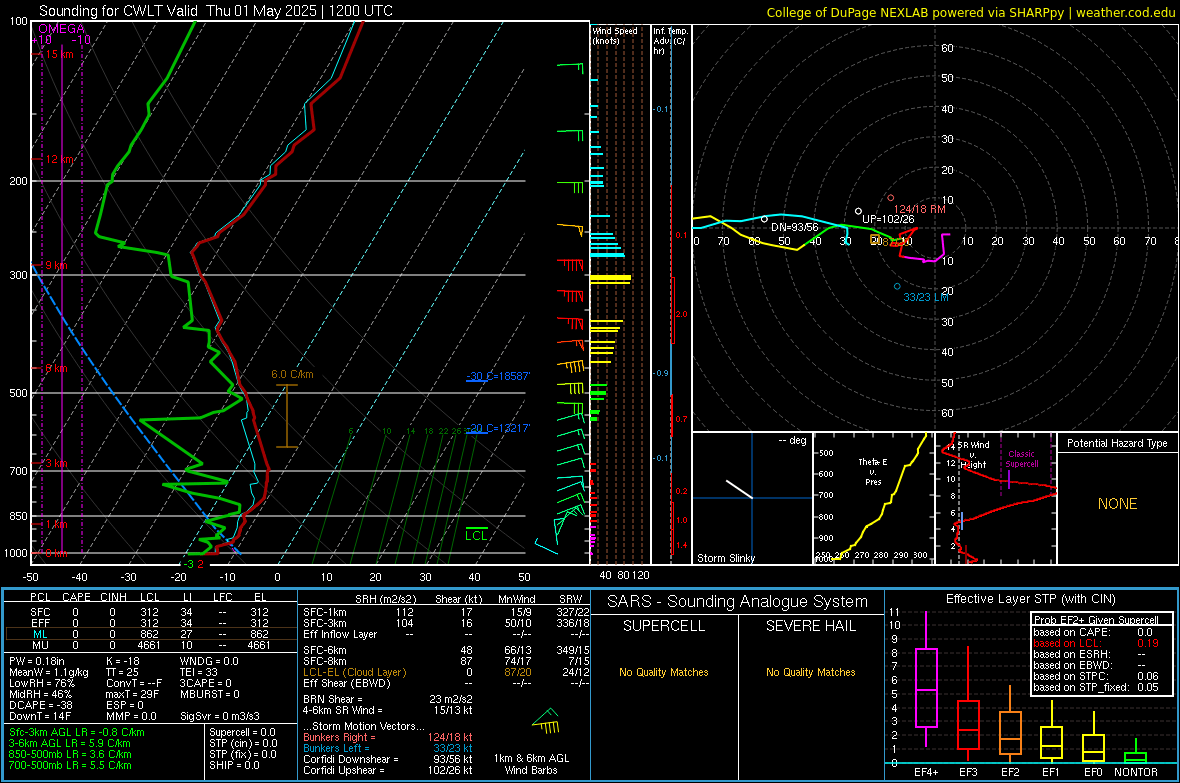Click the 'DN=93/56' hodograph label
This screenshot has width=1180, height=783.
click(795, 227)
